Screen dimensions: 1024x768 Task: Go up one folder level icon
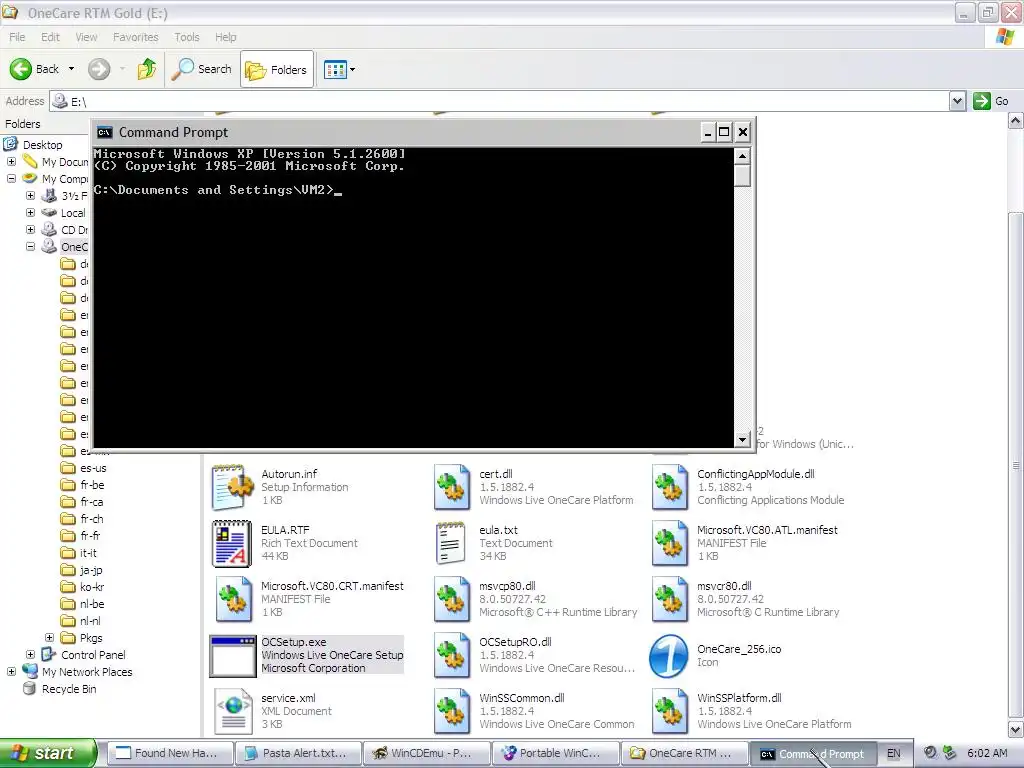(x=147, y=69)
